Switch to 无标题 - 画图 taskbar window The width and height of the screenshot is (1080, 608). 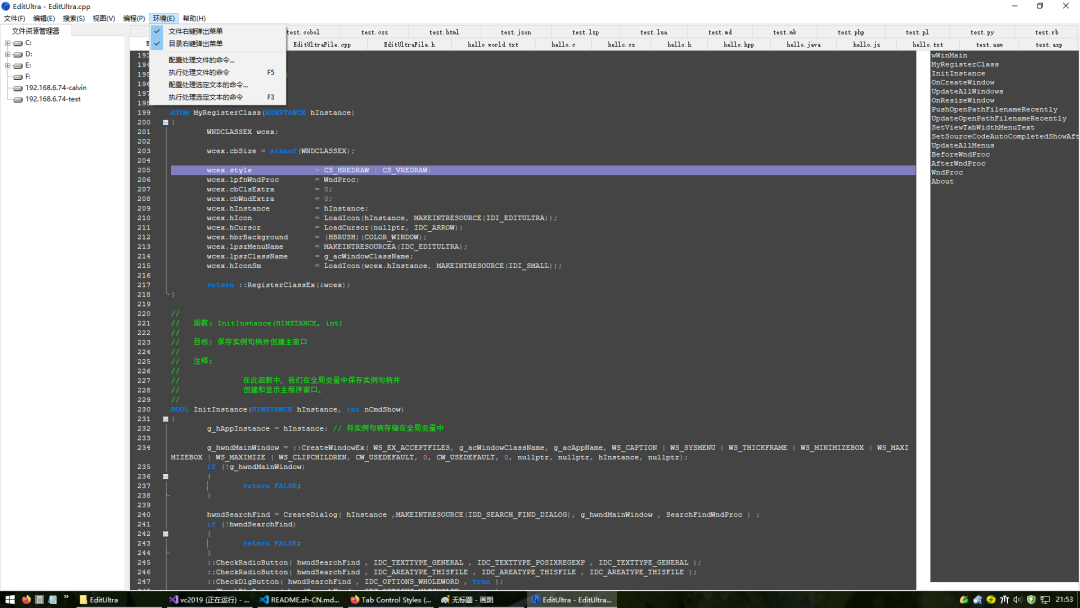[x=480, y=600]
